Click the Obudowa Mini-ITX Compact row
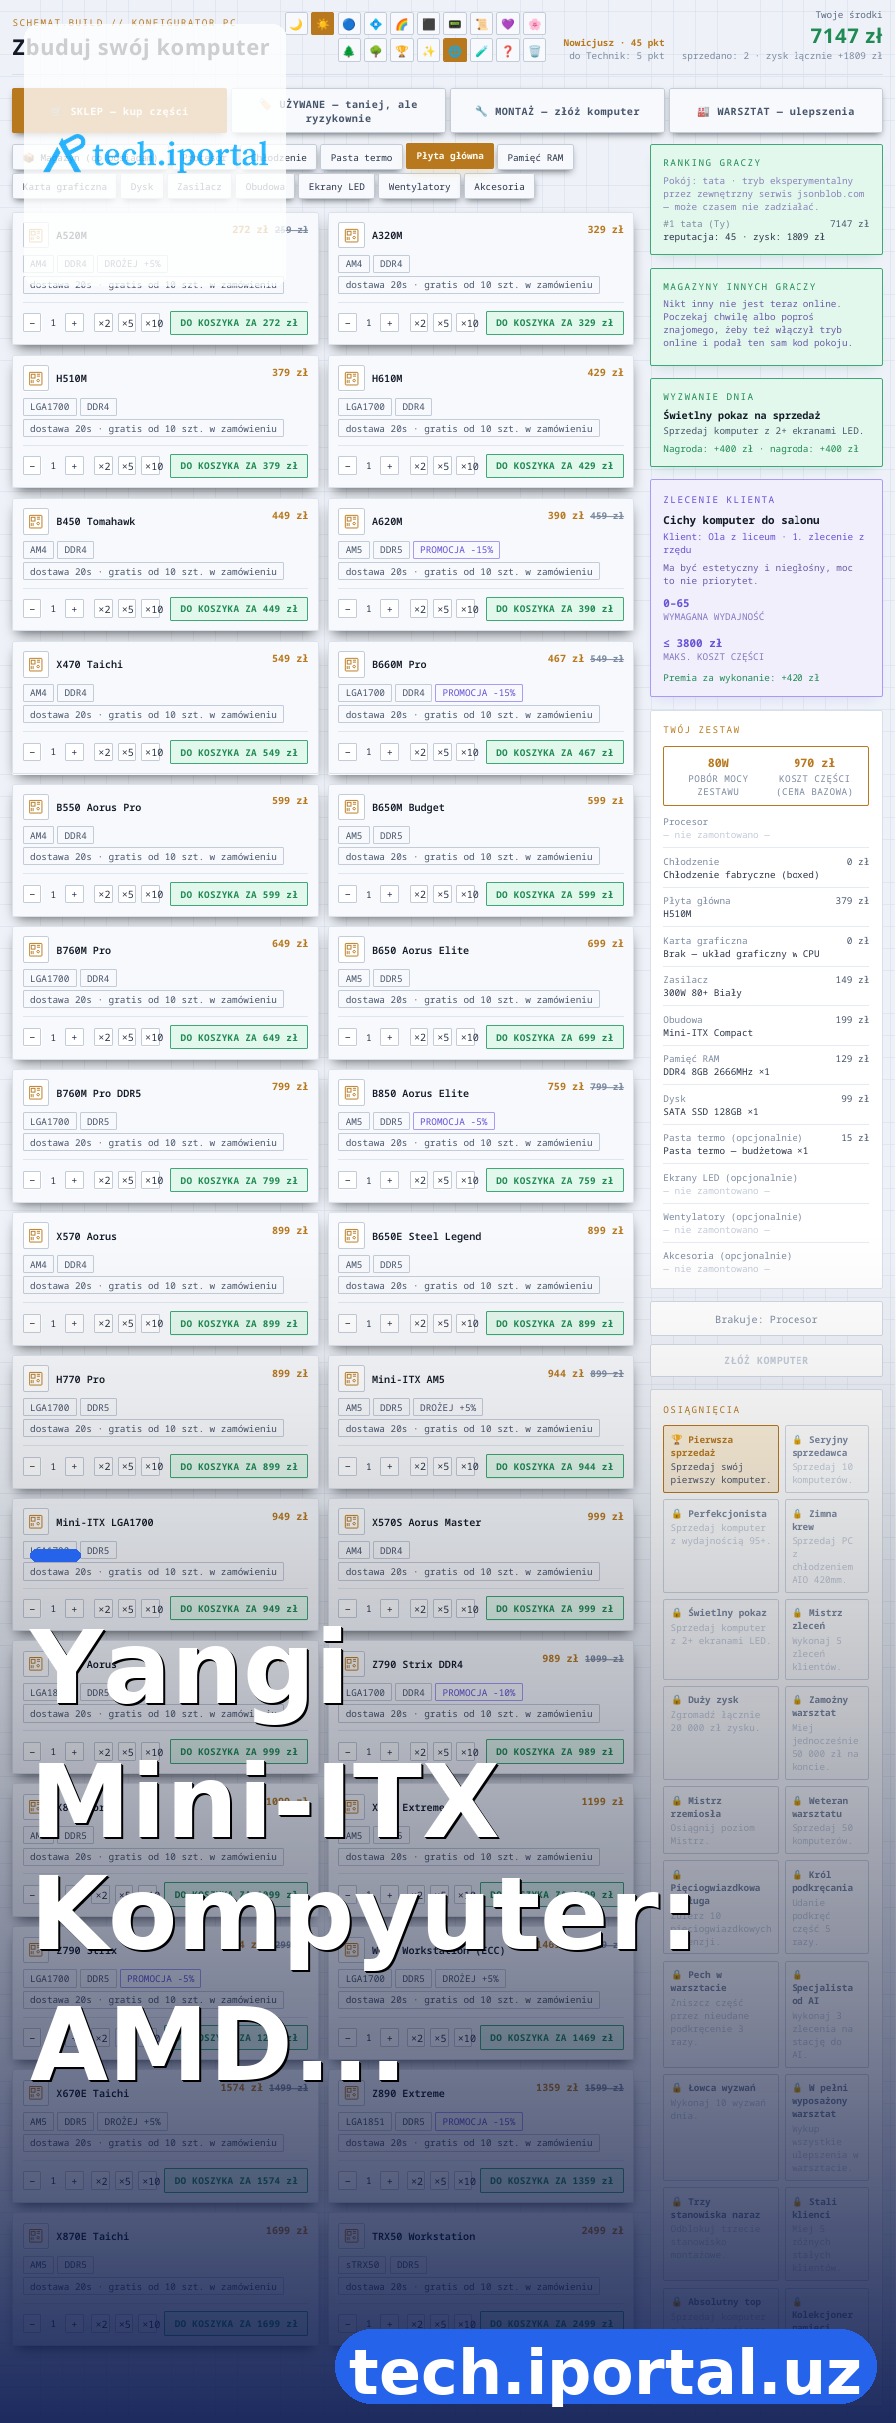 (766, 1026)
